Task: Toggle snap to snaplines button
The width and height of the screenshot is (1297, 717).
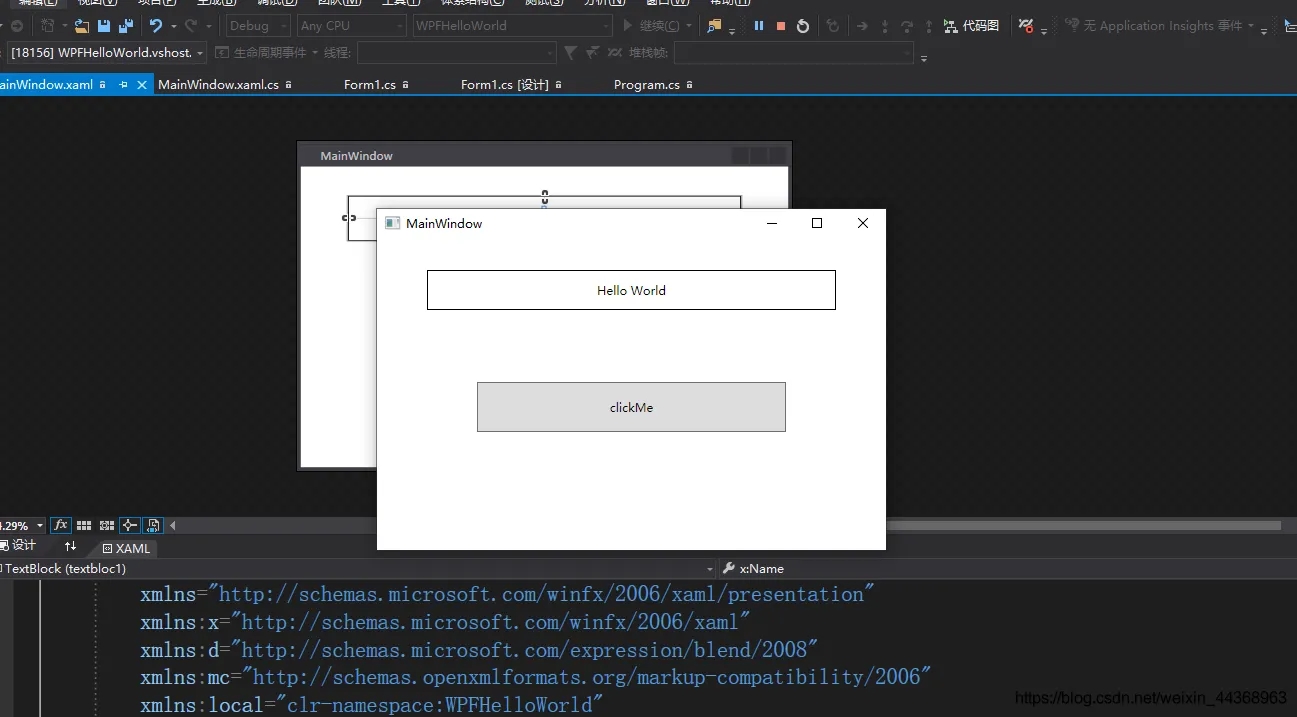Action: (x=130, y=525)
